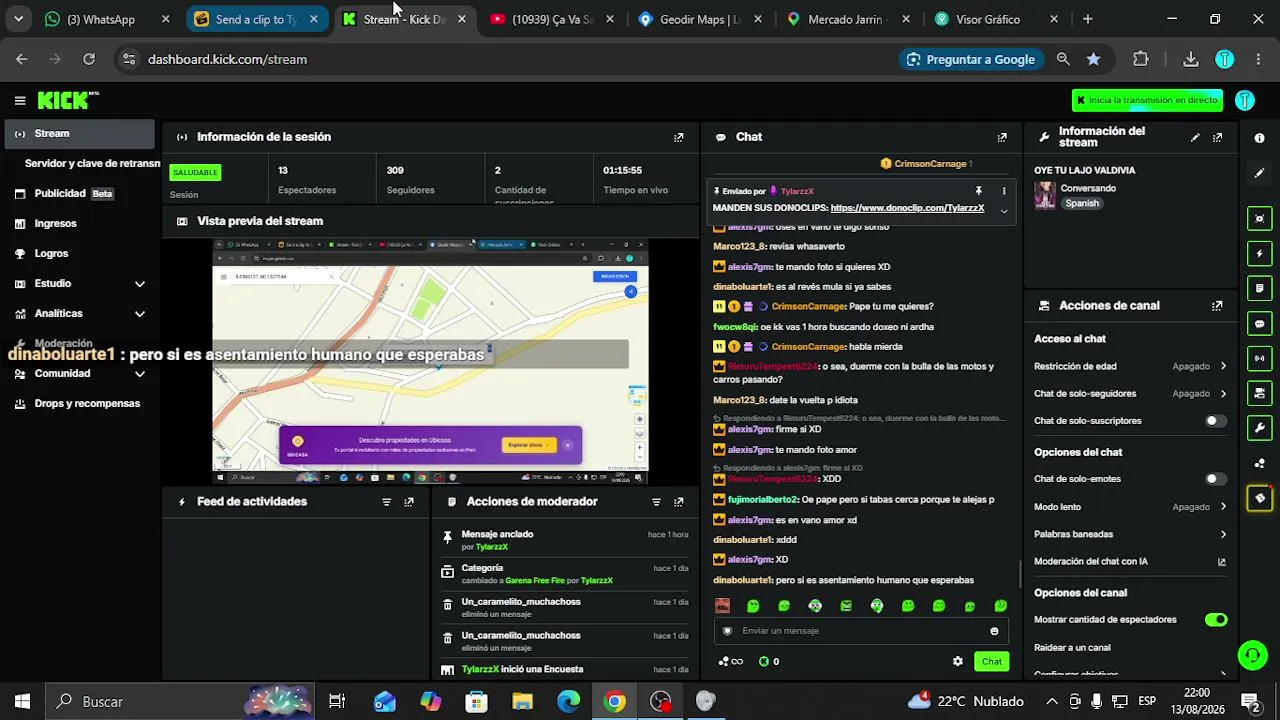
Task: Unpin the pinned chat message
Action: pos(979,191)
